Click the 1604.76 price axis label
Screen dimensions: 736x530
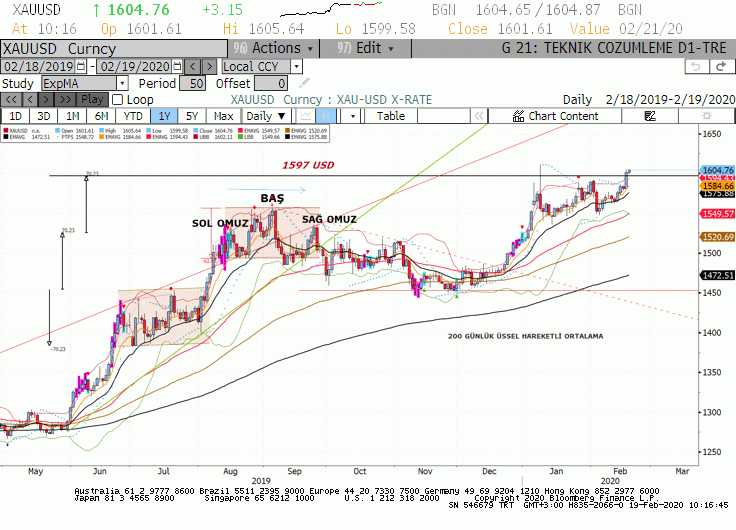click(718, 170)
